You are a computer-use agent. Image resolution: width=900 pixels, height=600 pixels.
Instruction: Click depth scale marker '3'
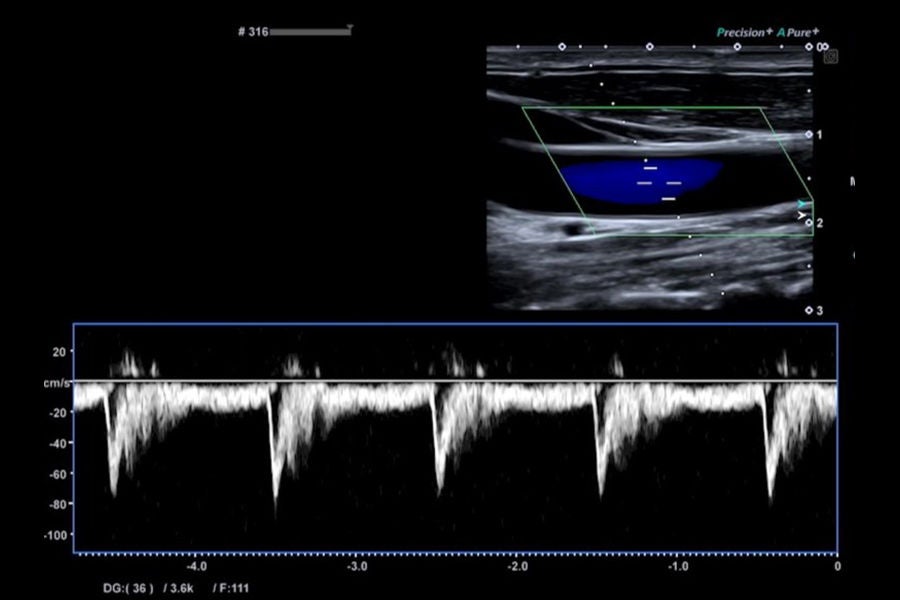820,311
